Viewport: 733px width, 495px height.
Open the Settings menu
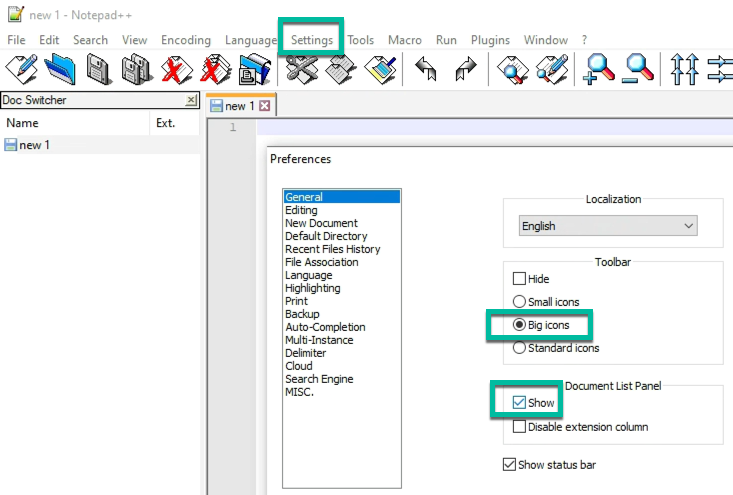point(313,40)
